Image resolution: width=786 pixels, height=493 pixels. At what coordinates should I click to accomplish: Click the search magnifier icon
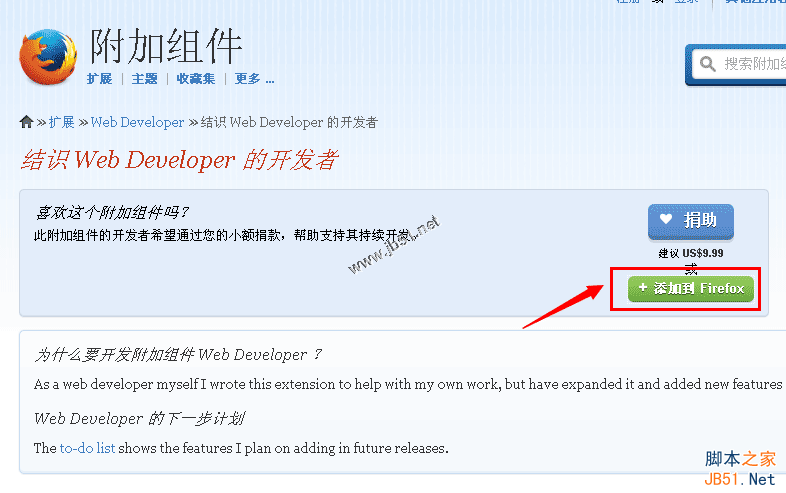(707, 64)
